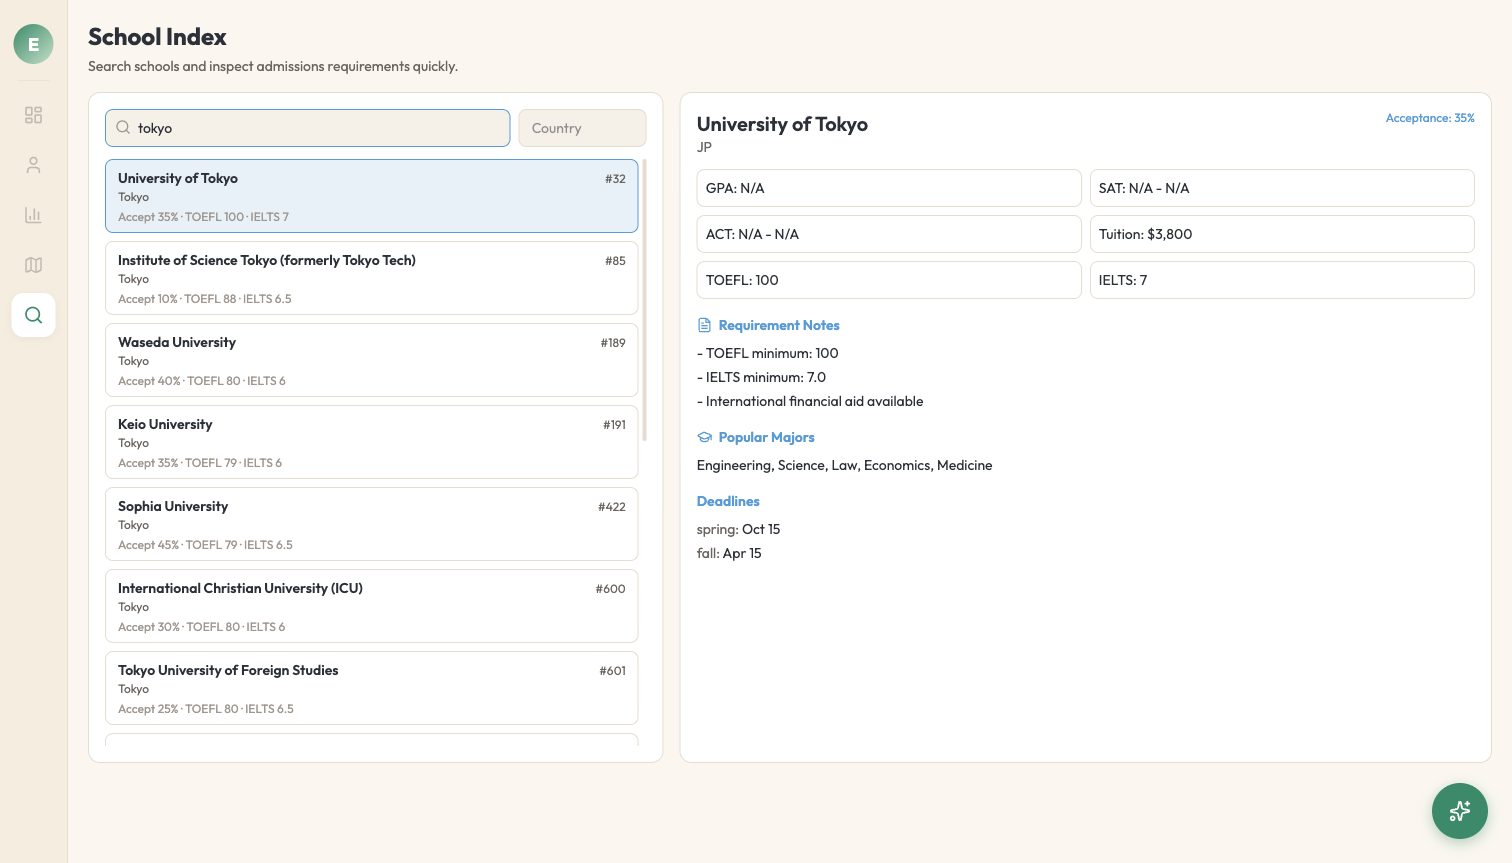Click the 'ACT: N/A - N/A' box
The image size is (1512, 863).
pos(889,234)
